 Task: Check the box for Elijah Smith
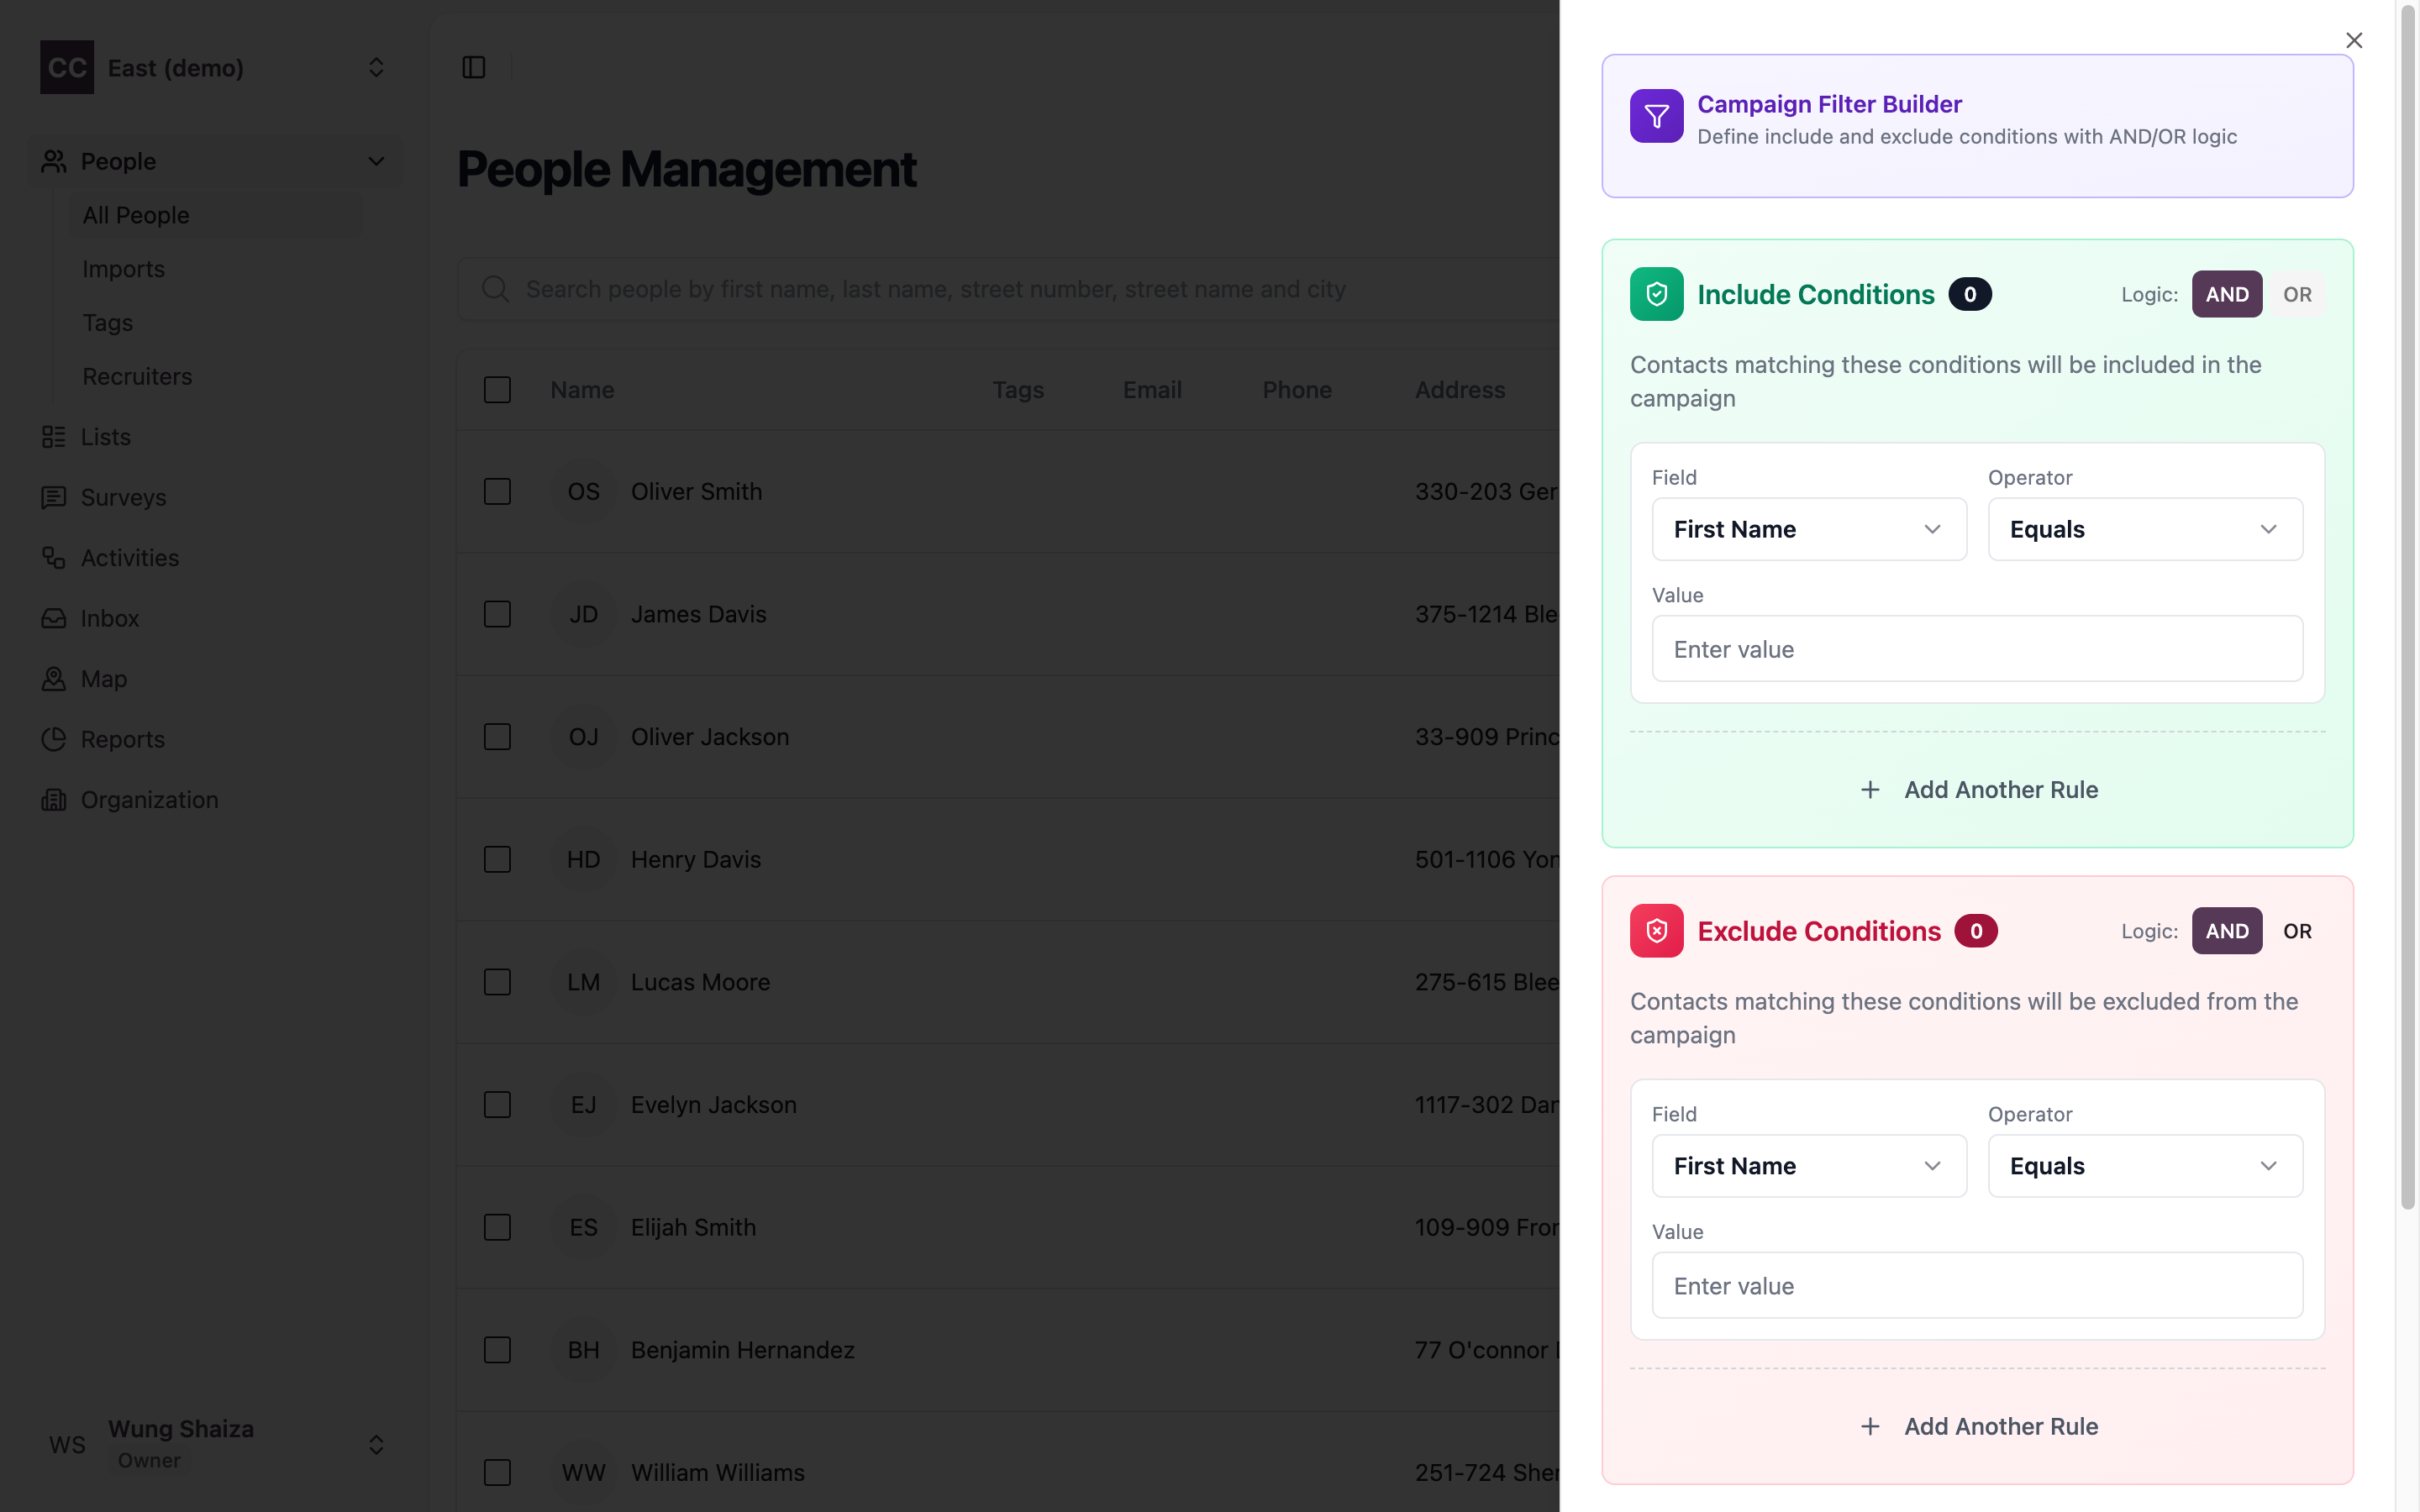point(497,1227)
